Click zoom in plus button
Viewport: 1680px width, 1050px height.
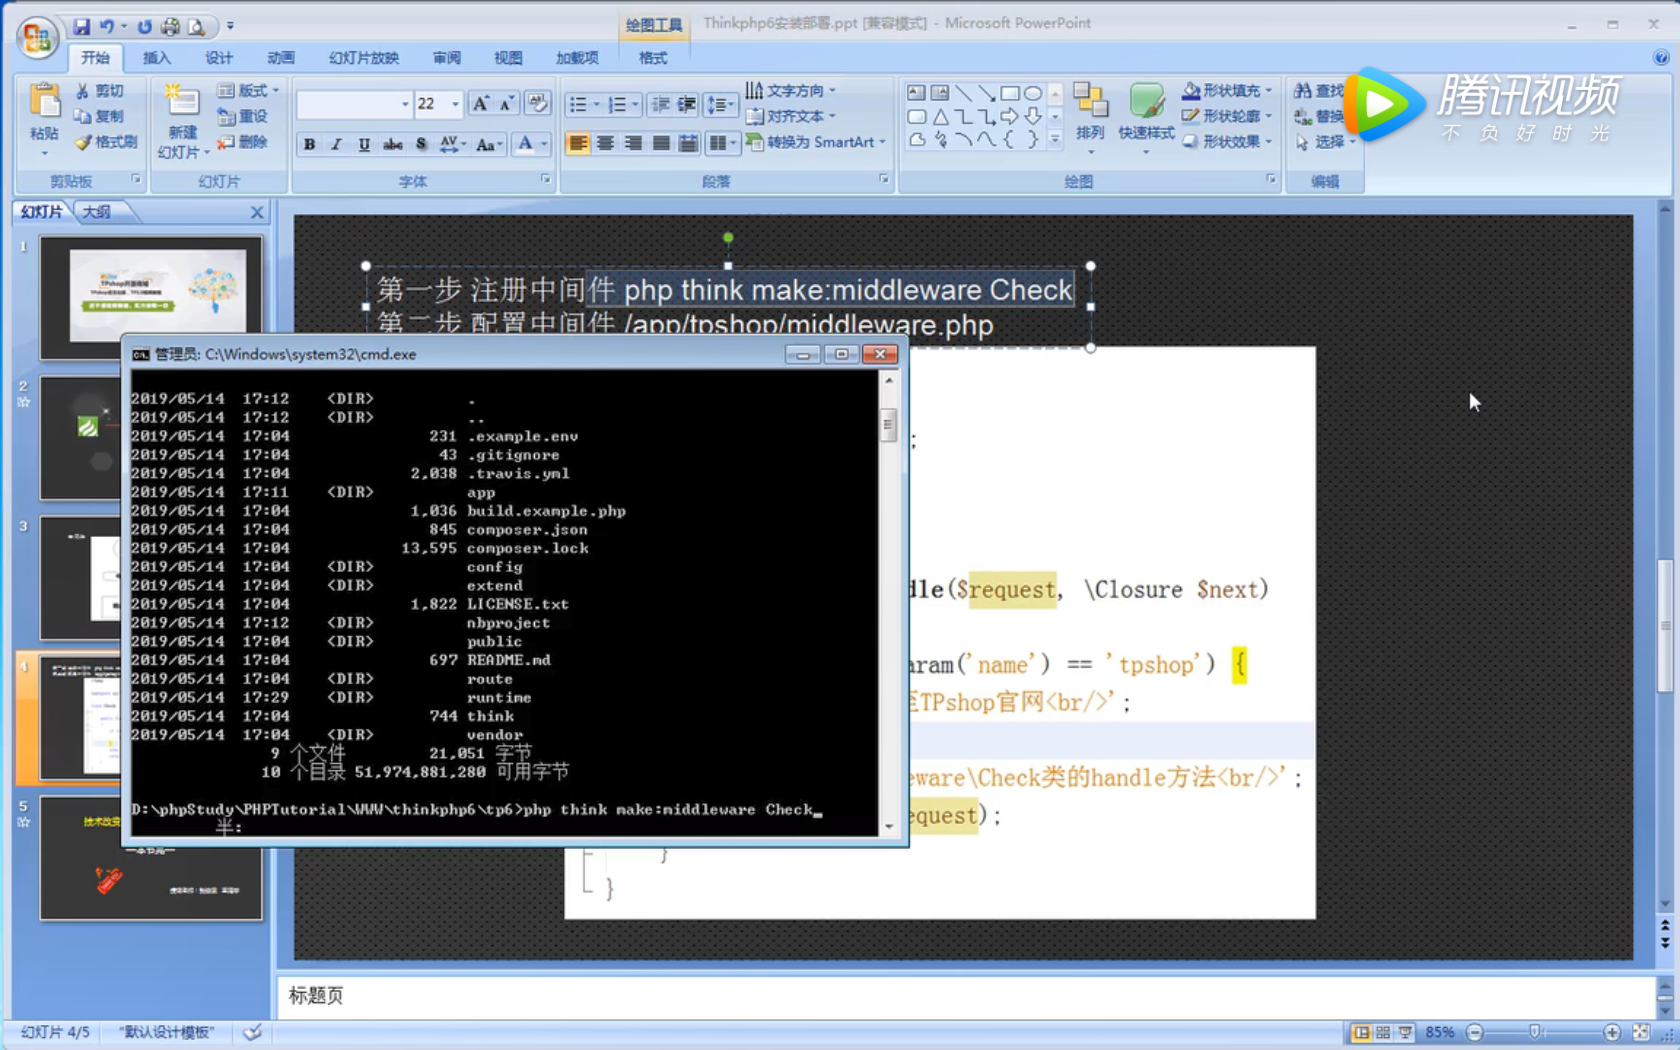coord(1612,1032)
